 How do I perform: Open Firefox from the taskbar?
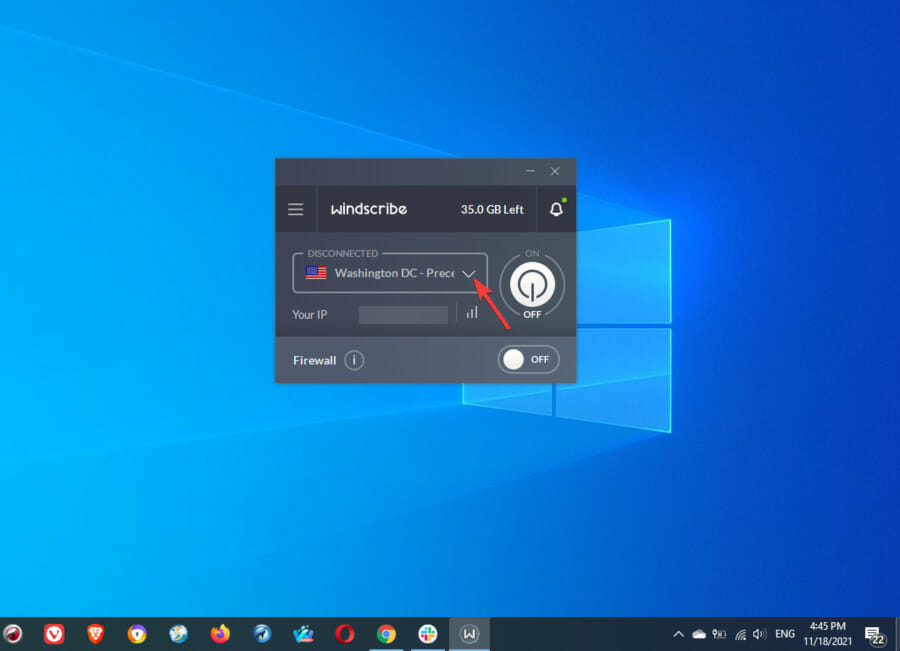tap(220, 633)
